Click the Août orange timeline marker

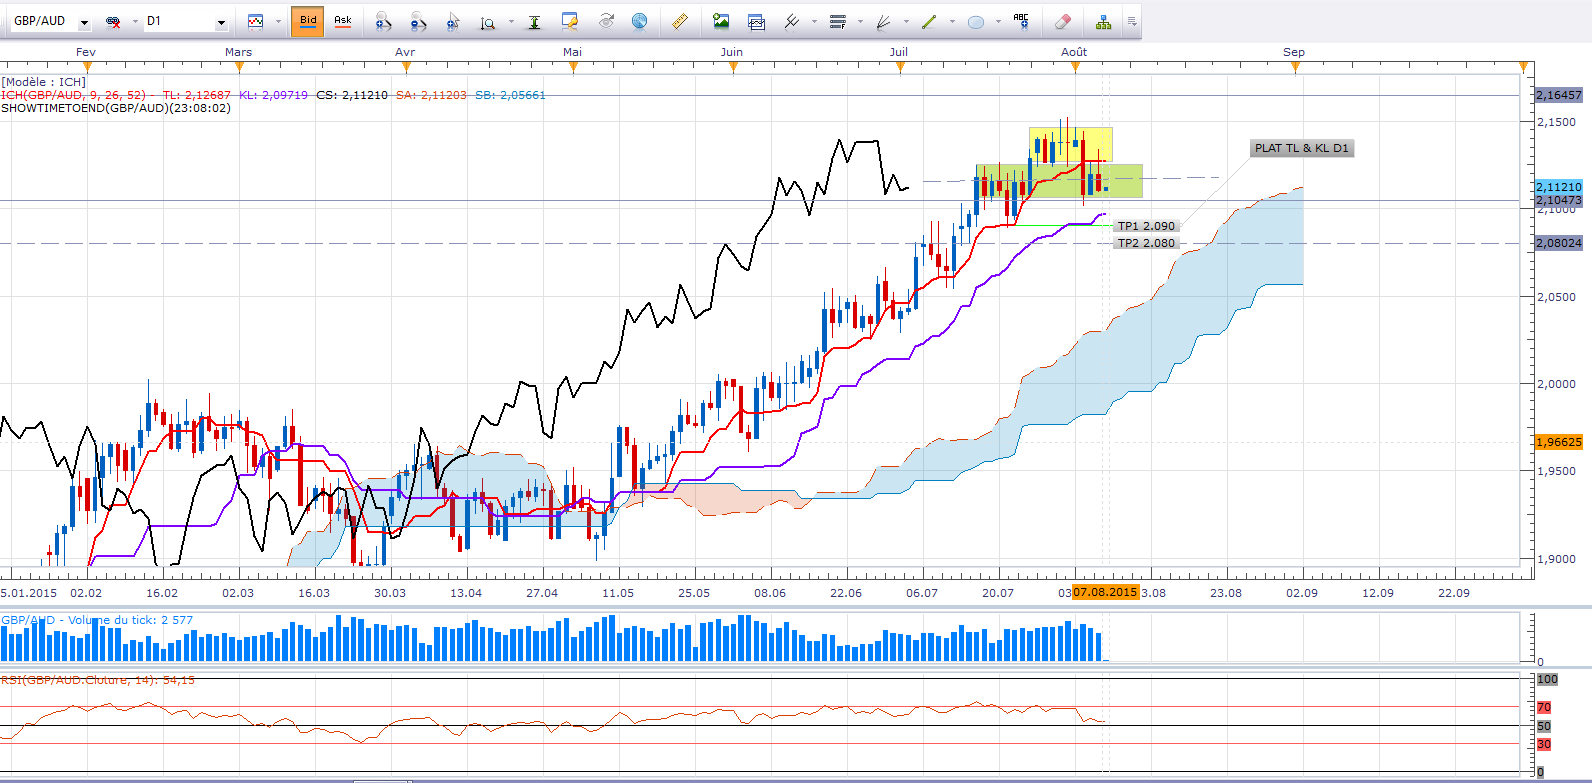tap(1075, 67)
